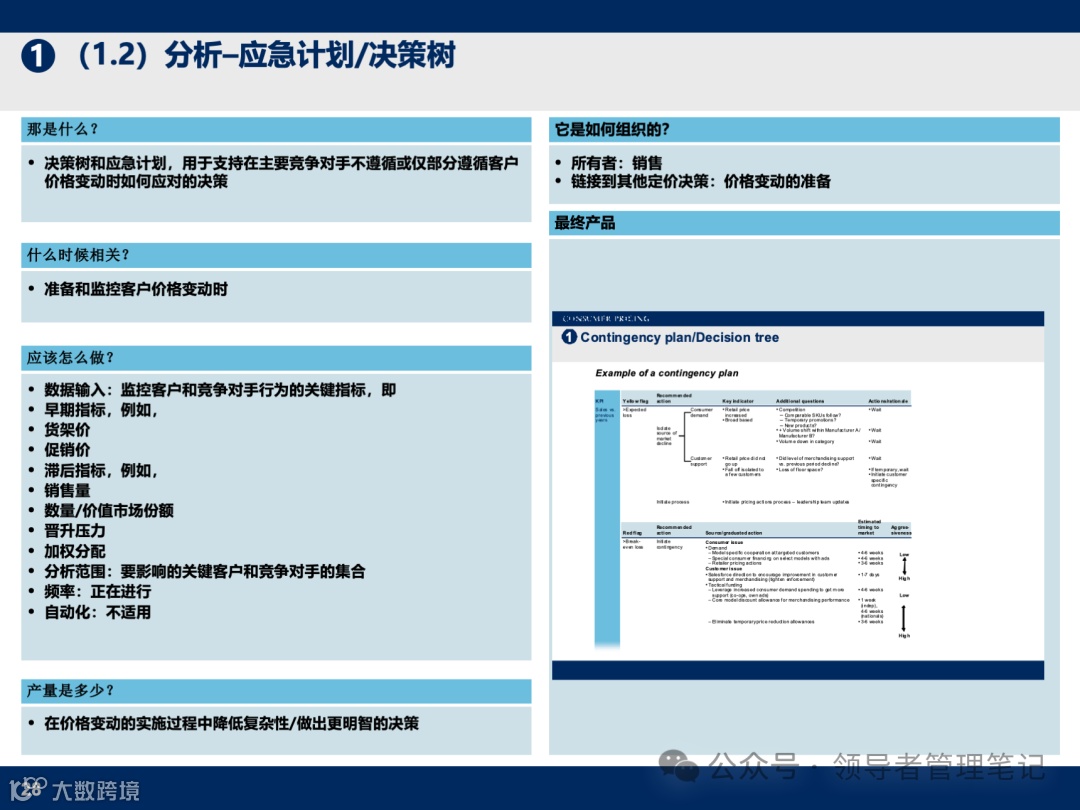Select the bullet 滞后指标，例如
The image size is (1080, 810).
tap(101, 470)
